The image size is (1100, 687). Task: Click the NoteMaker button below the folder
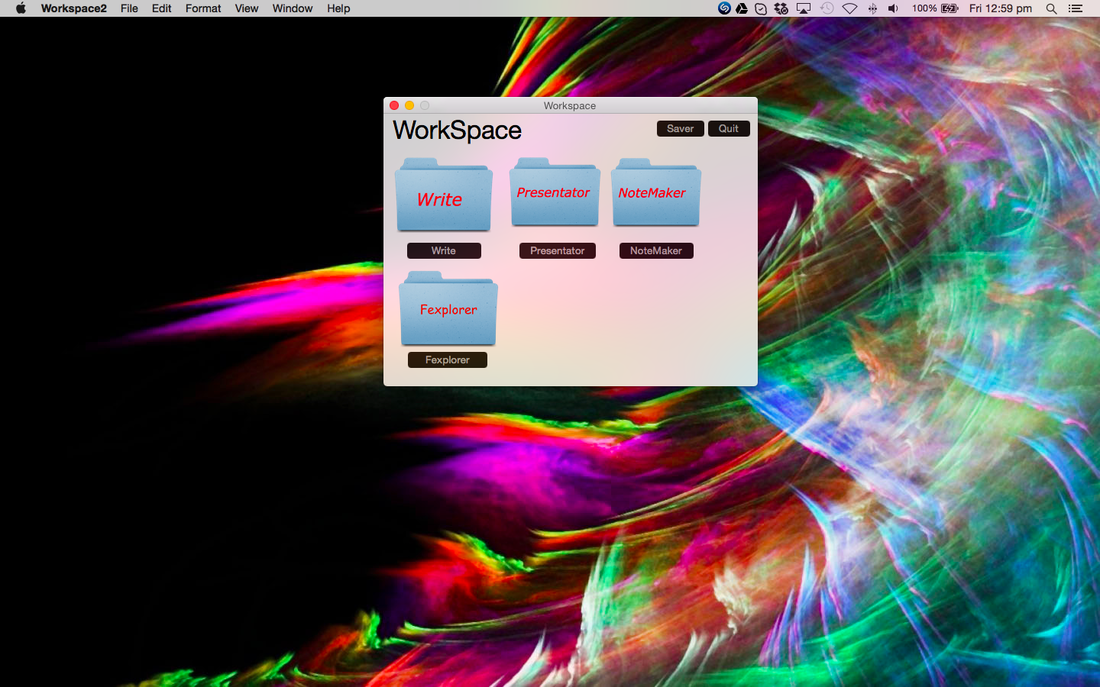(656, 251)
